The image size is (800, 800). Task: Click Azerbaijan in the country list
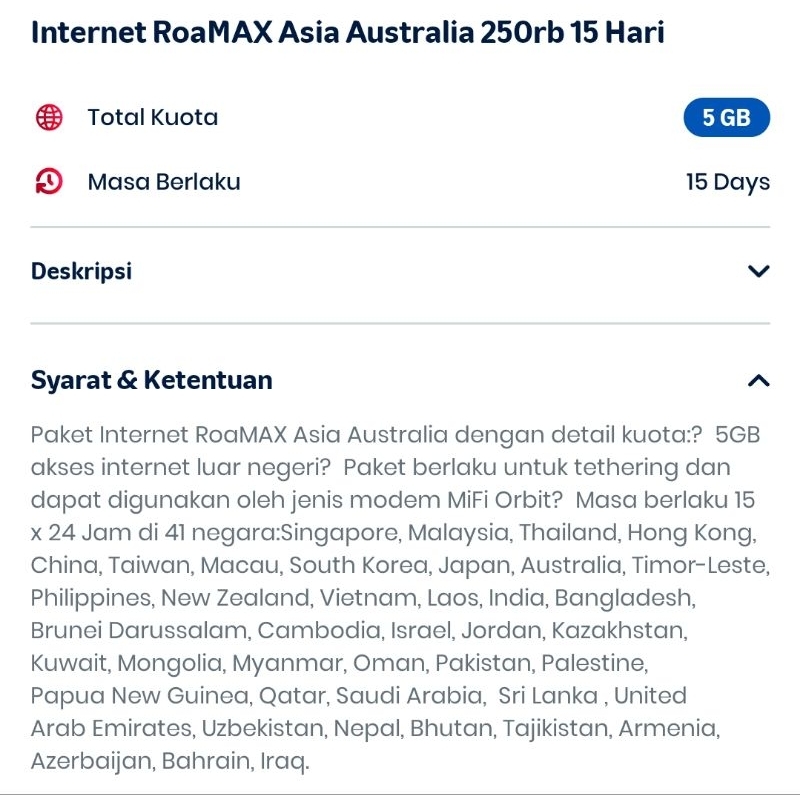tap(88, 761)
